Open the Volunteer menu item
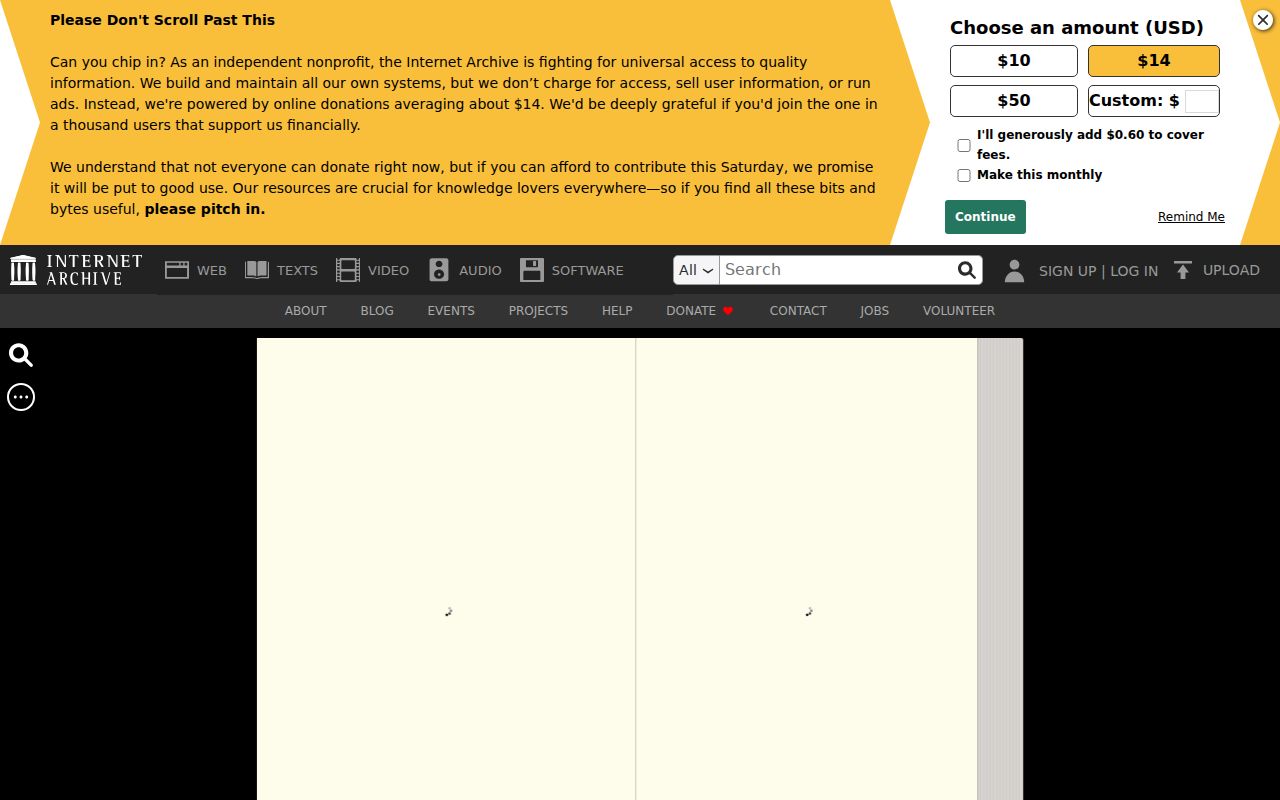The height and width of the screenshot is (800, 1280). [959, 311]
